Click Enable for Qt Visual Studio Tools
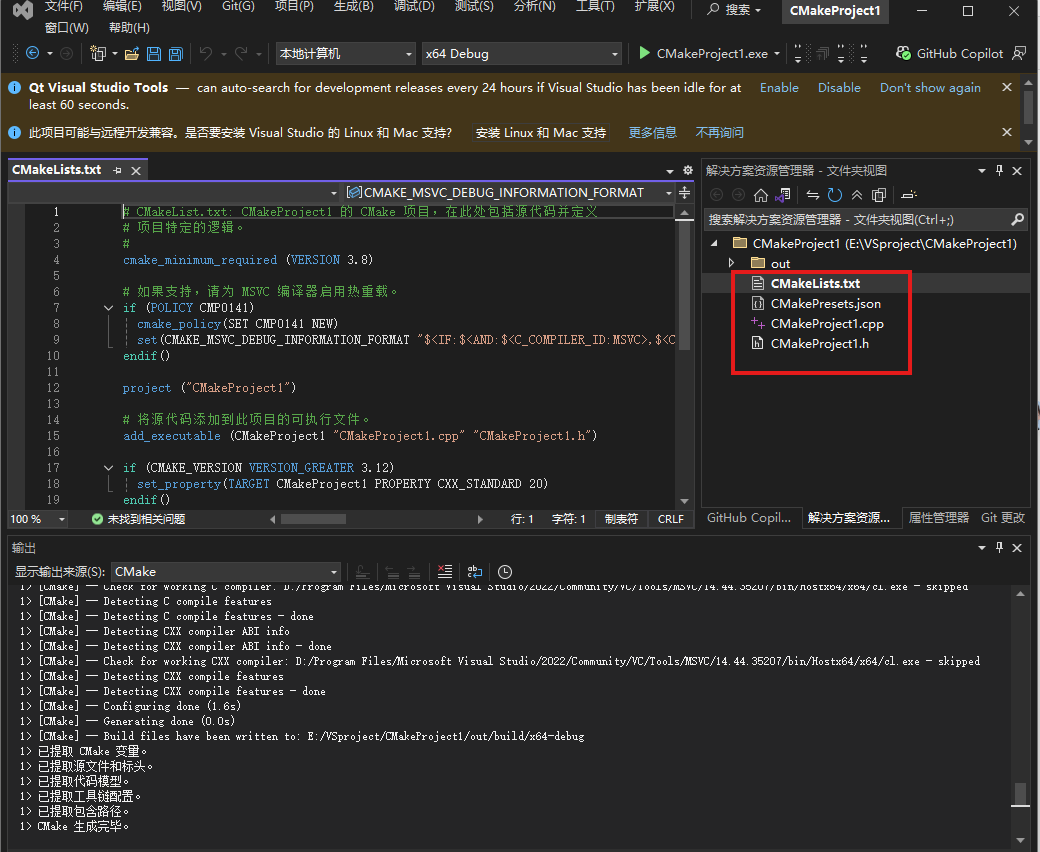 click(x=779, y=87)
